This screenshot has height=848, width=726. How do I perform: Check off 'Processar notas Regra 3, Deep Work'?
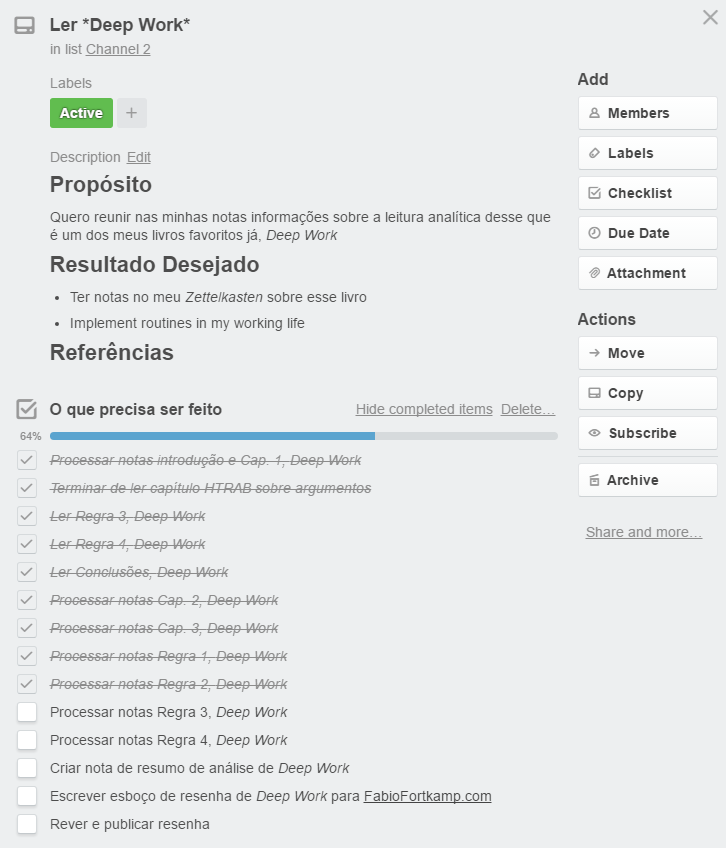pos(29,712)
